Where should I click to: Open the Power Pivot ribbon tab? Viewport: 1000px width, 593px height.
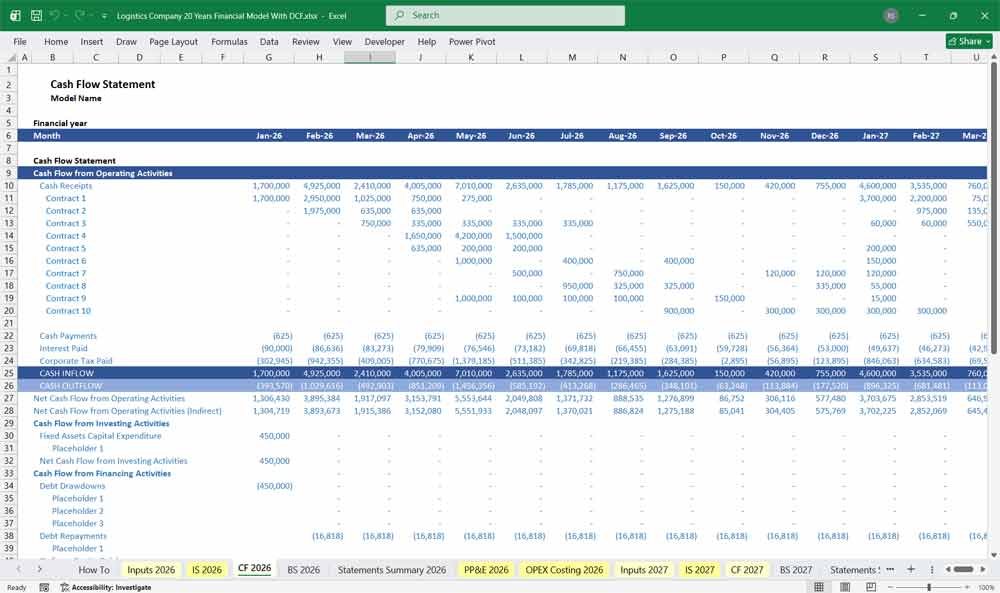(x=472, y=41)
